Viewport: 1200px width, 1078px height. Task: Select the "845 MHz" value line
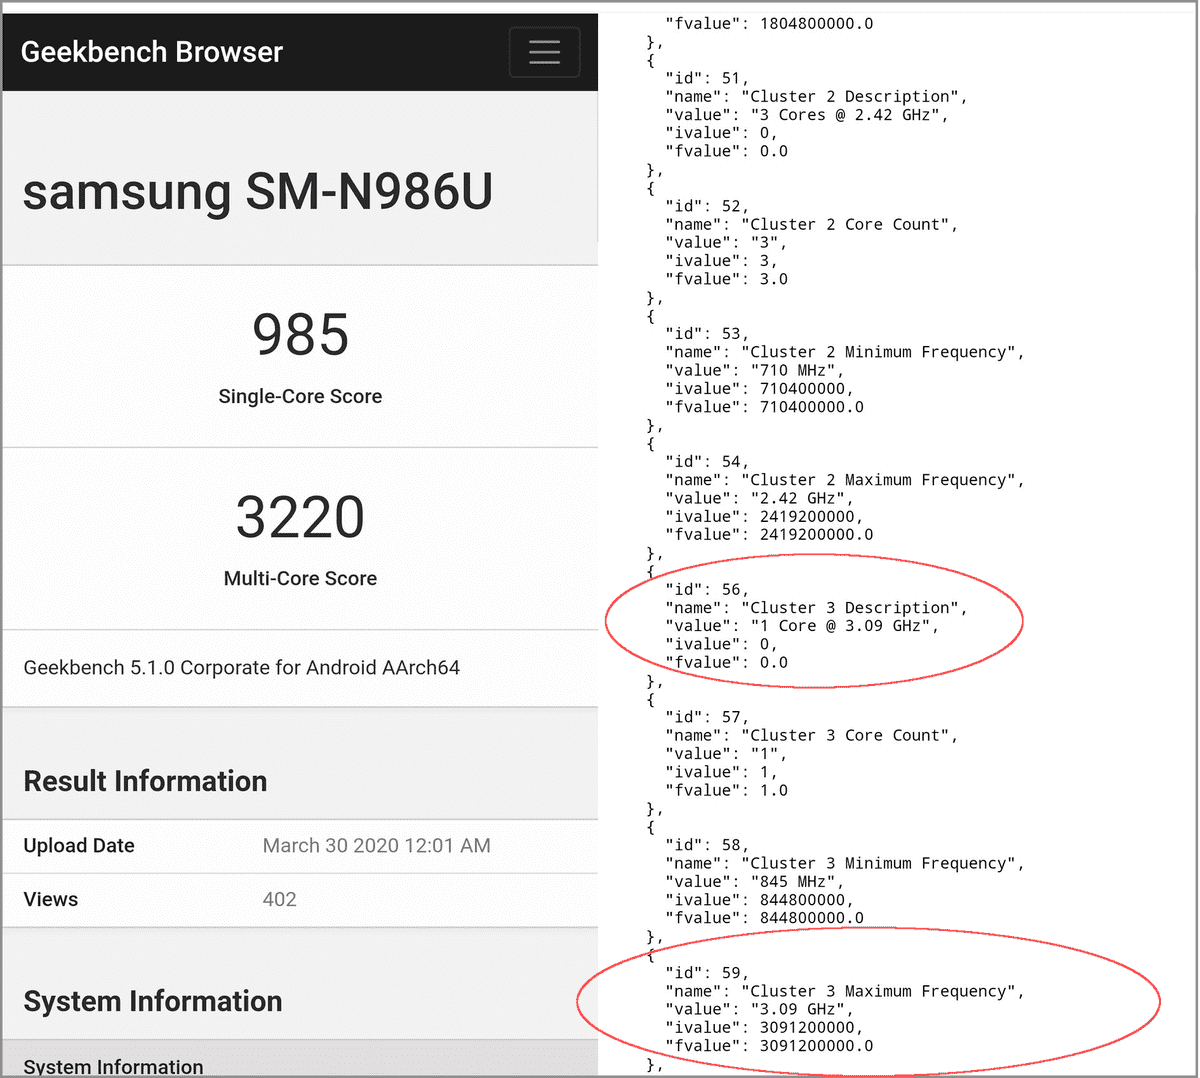click(755, 882)
